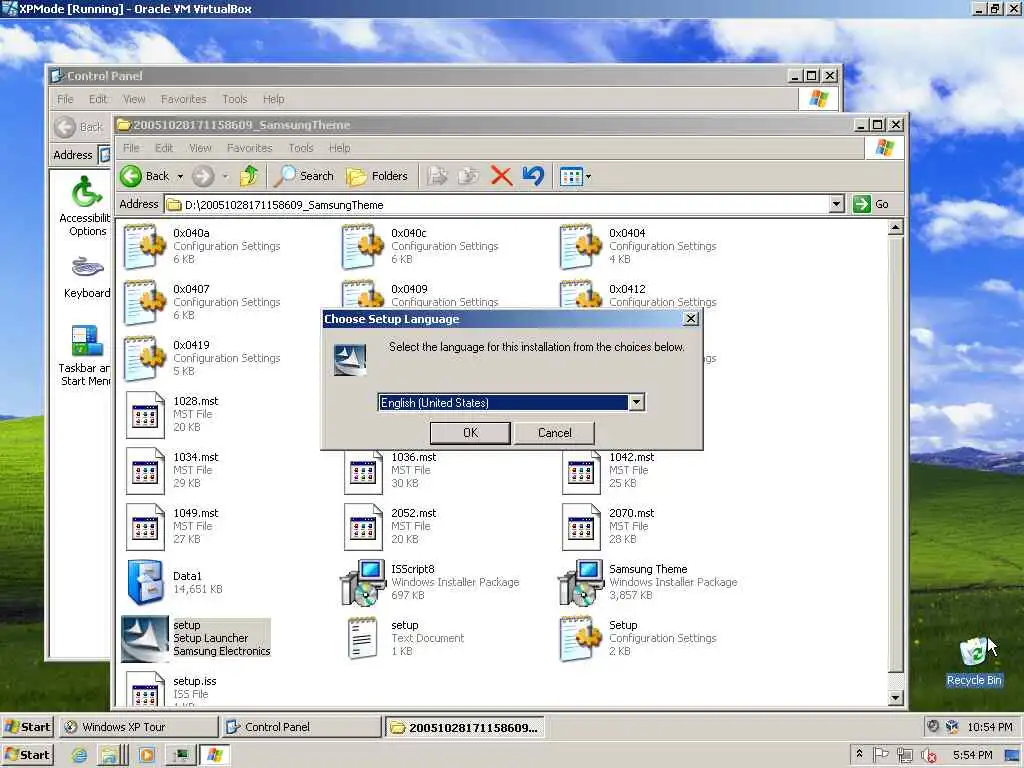Click the blue Undo arrow icon

pos(533,176)
